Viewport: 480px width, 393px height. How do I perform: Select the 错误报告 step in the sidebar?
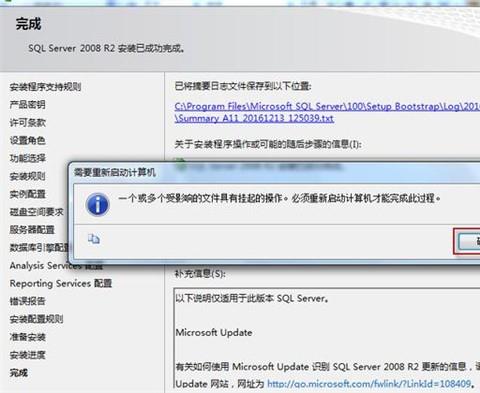(x=27, y=301)
